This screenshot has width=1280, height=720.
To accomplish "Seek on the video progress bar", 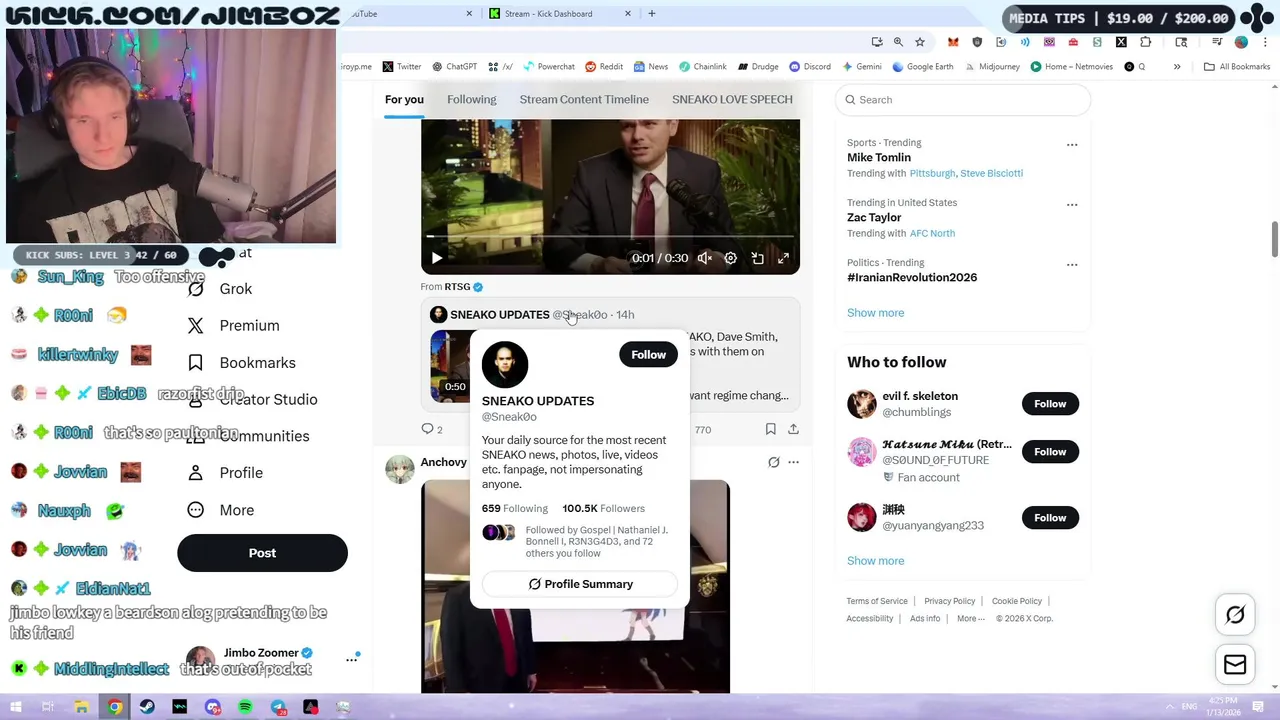I will pos(610,237).
